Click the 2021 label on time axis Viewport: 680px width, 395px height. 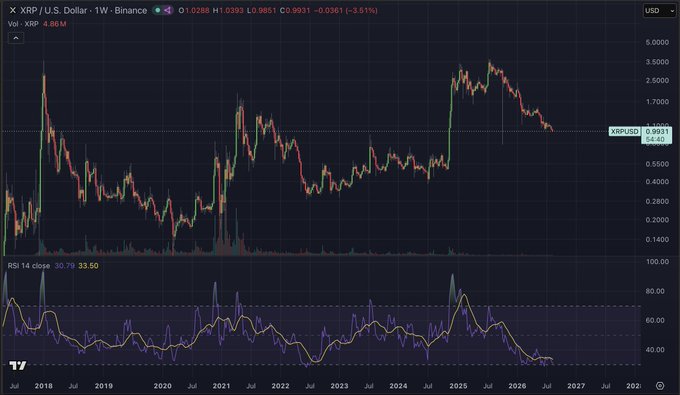click(x=221, y=385)
